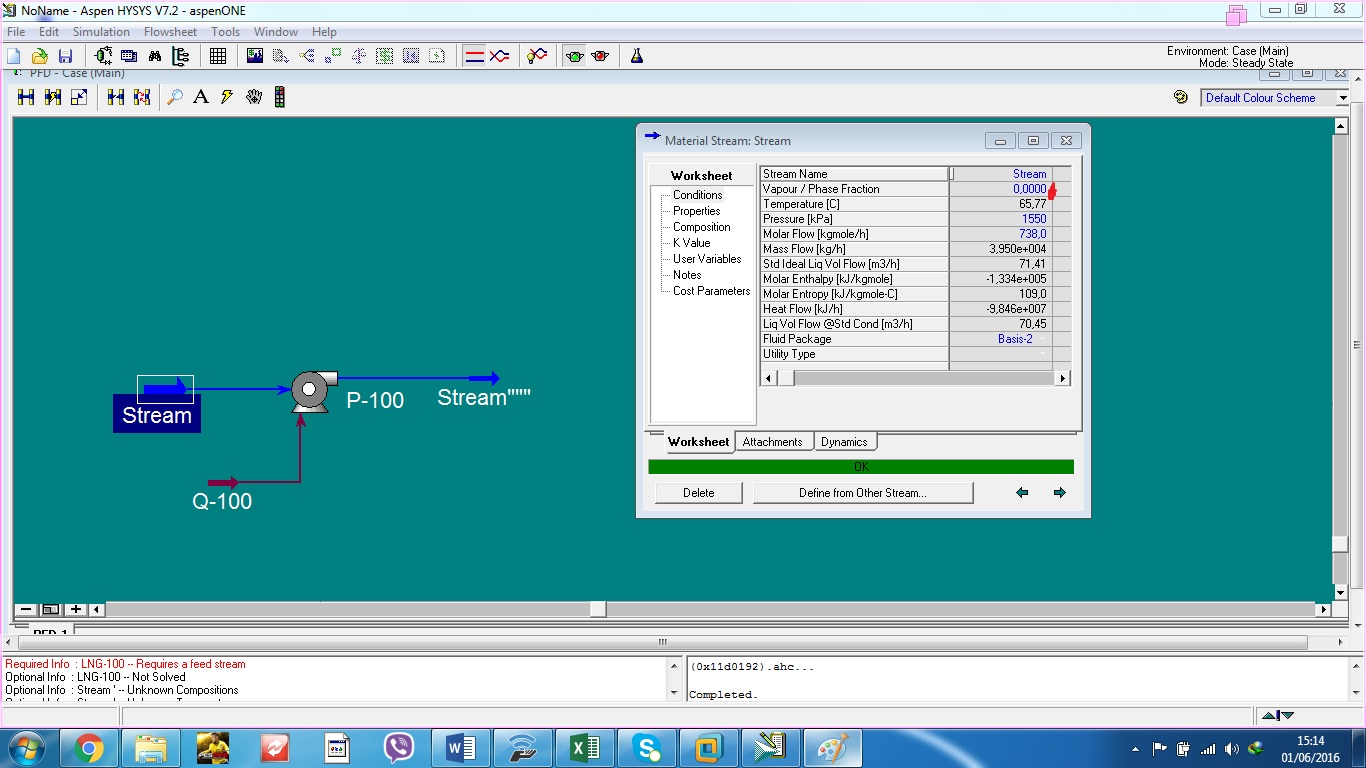The height and width of the screenshot is (768, 1366).
Task: Click the lightbulb optimizer toolbar icon
Action: 537,56
